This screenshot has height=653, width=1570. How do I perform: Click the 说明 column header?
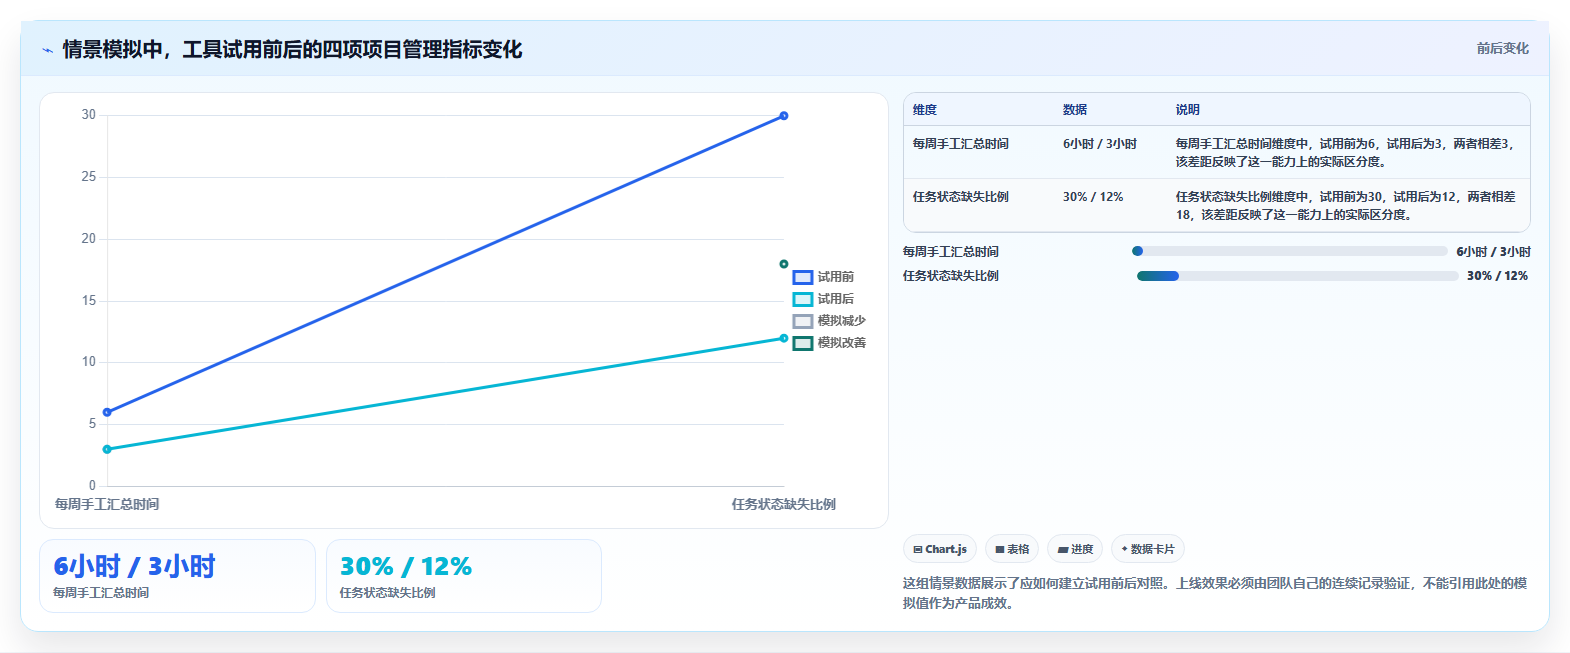coord(1188,110)
